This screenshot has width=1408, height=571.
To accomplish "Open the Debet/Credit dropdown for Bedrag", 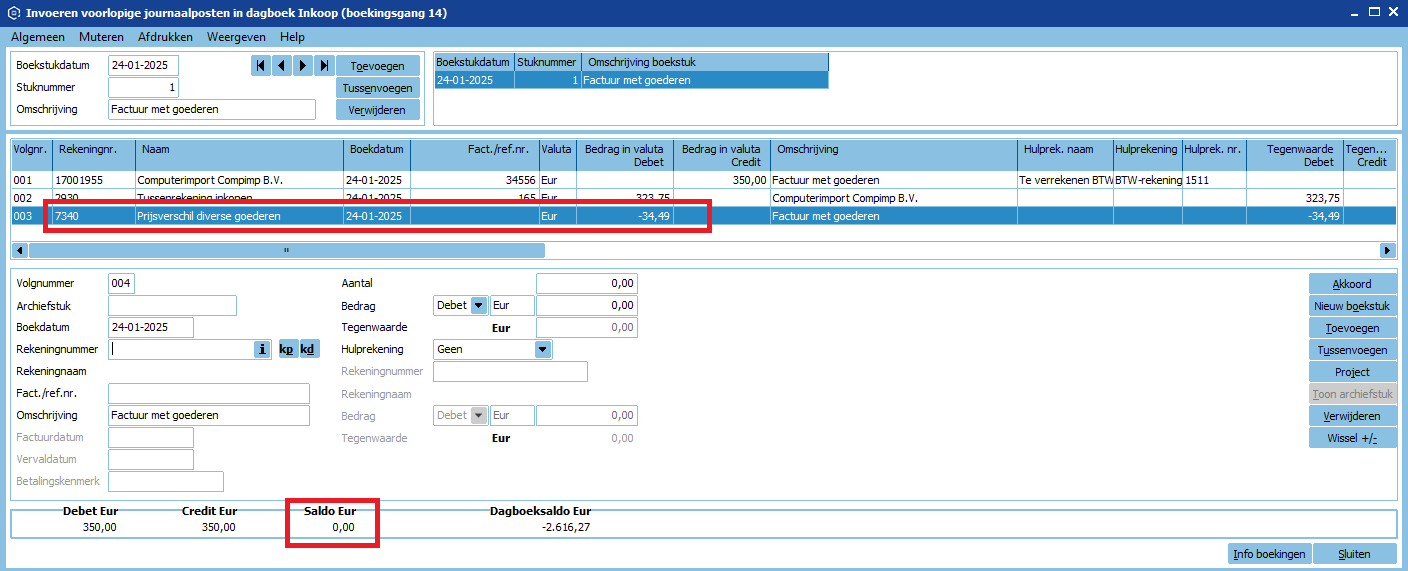I will 478,306.
